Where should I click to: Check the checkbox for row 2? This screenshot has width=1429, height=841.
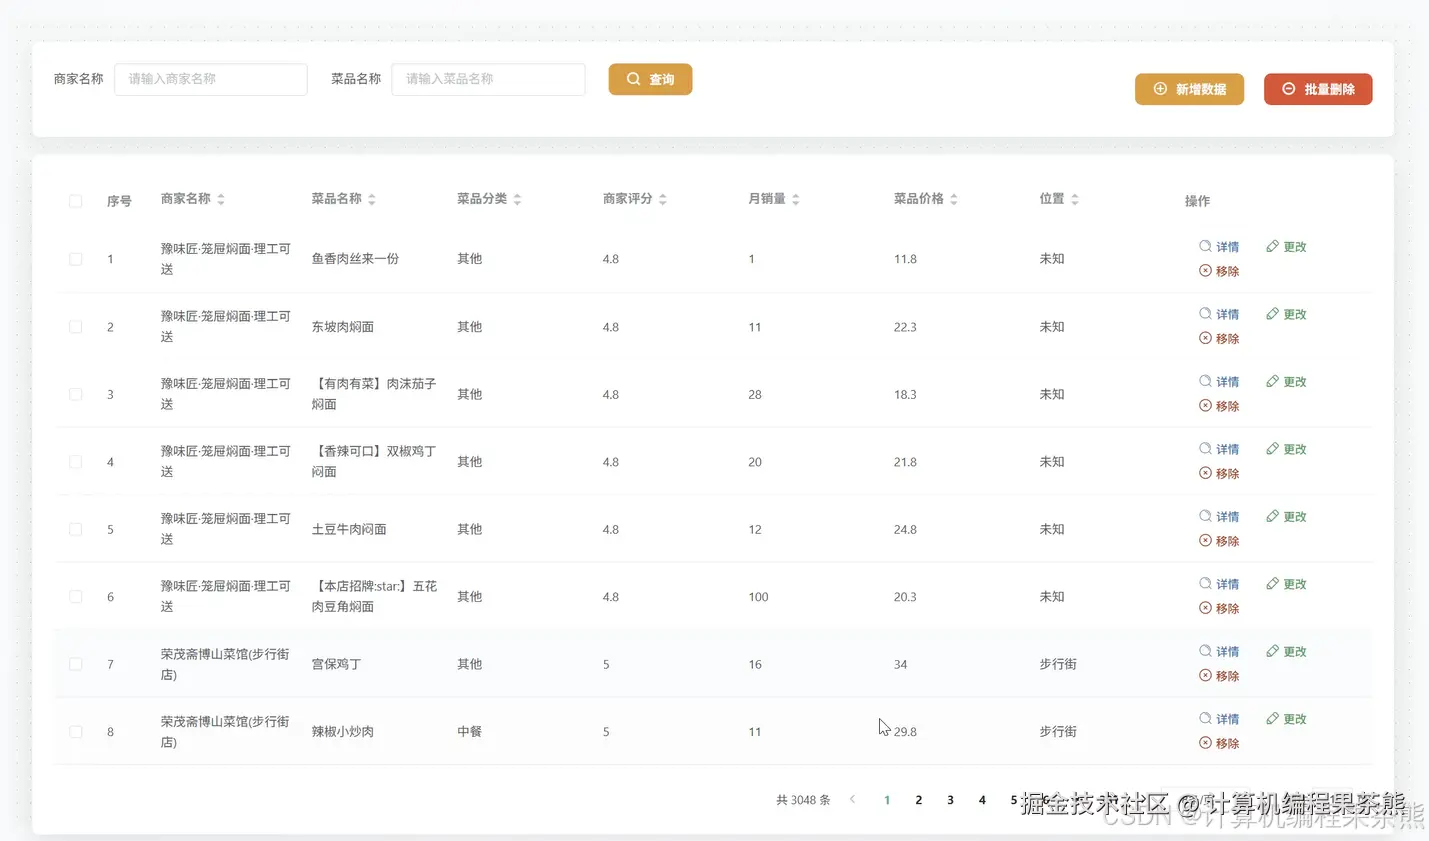[75, 327]
